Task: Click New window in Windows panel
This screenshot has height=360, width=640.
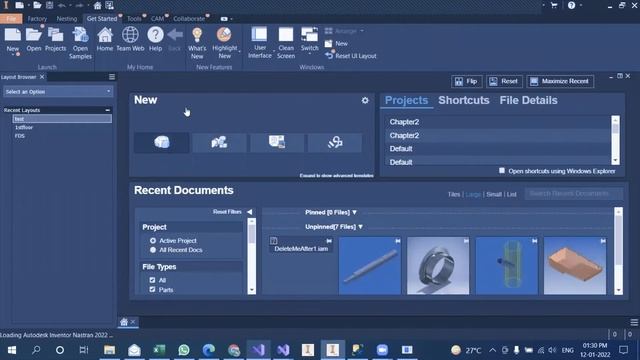Action: point(336,44)
